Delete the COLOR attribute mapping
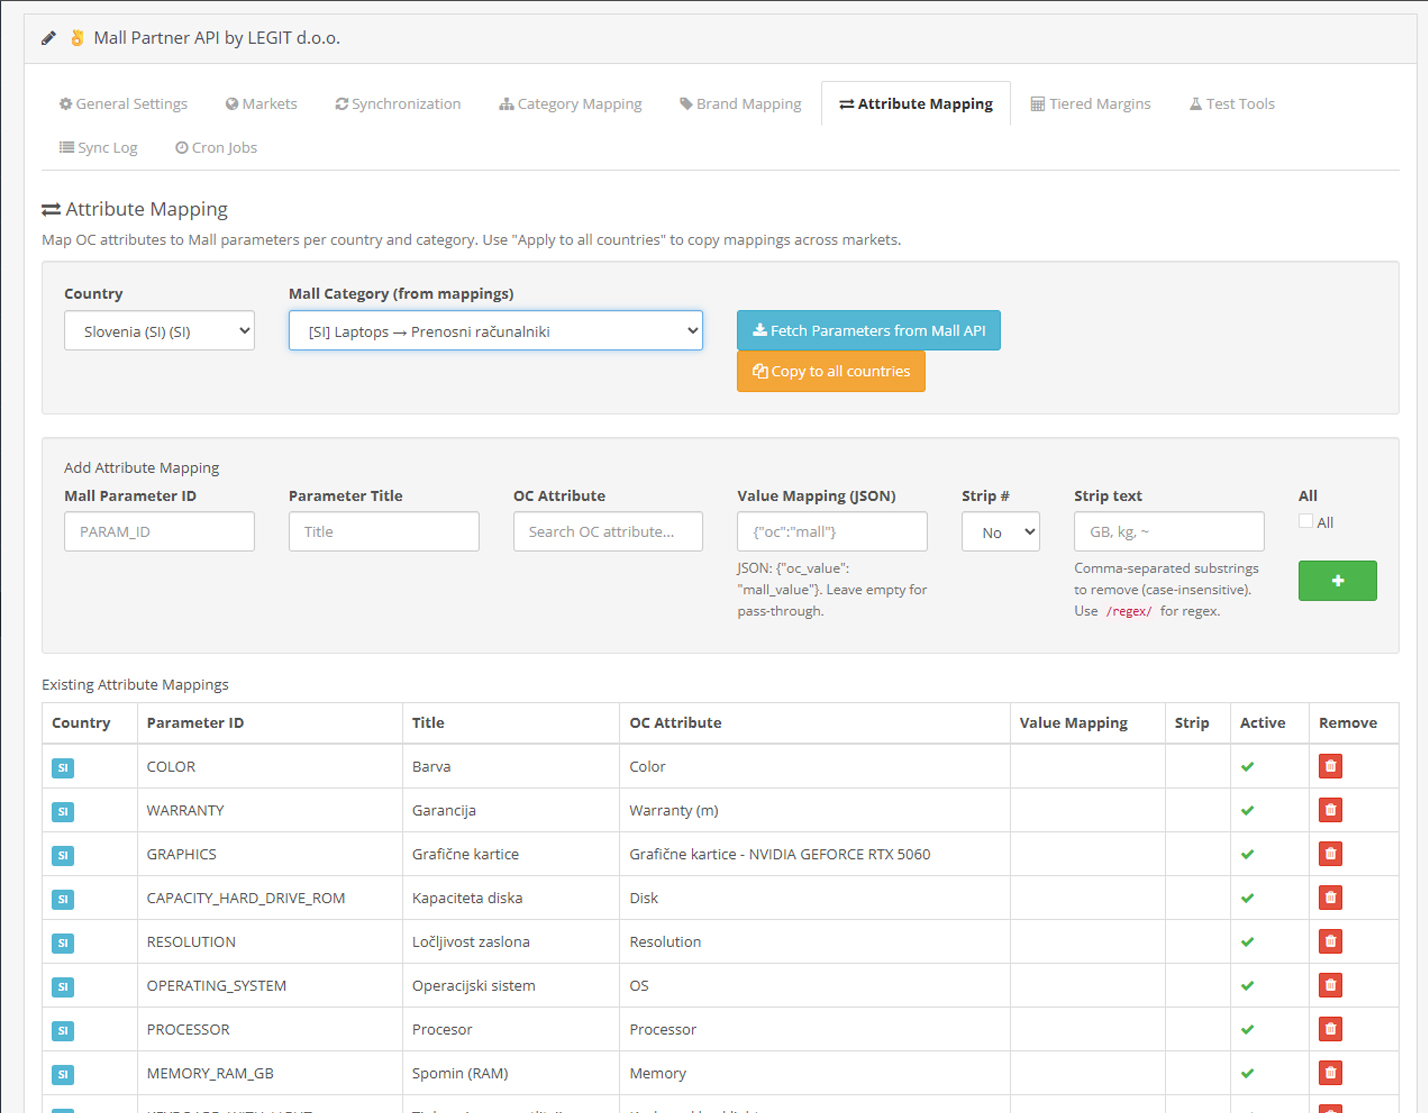The height and width of the screenshot is (1113, 1428). click(1330, 766)
